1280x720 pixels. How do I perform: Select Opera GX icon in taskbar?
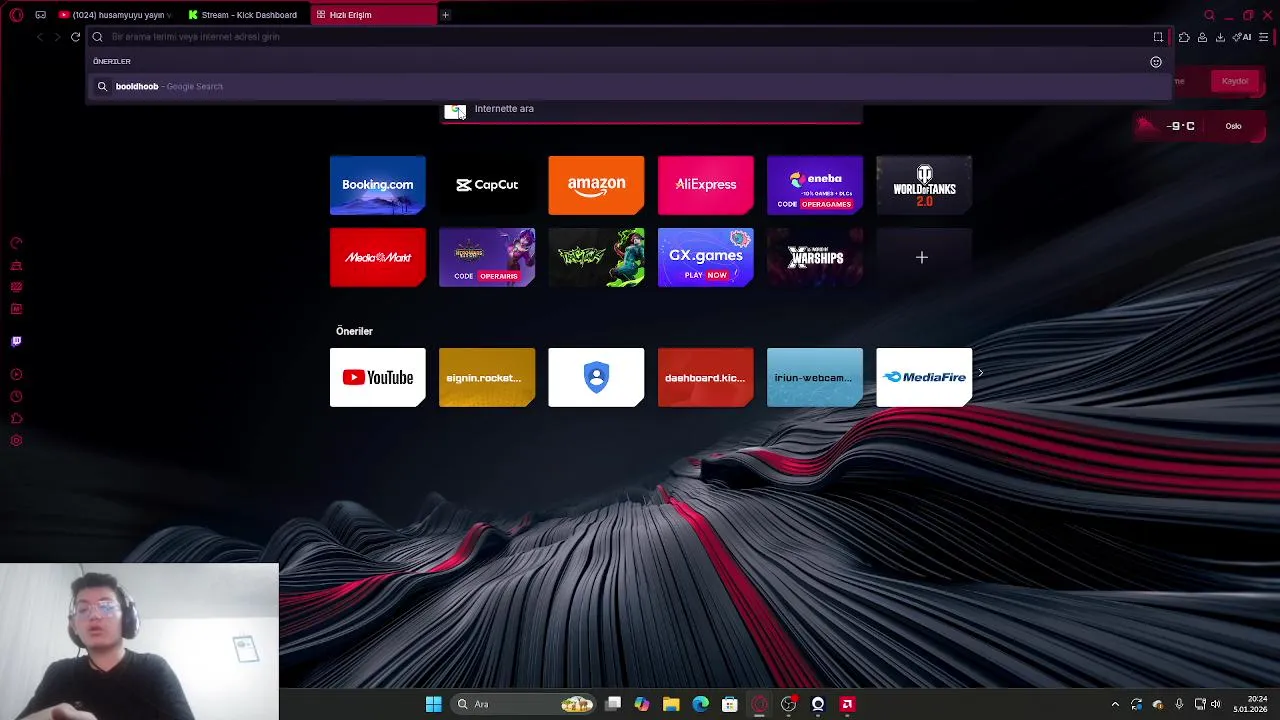(759, 704)
